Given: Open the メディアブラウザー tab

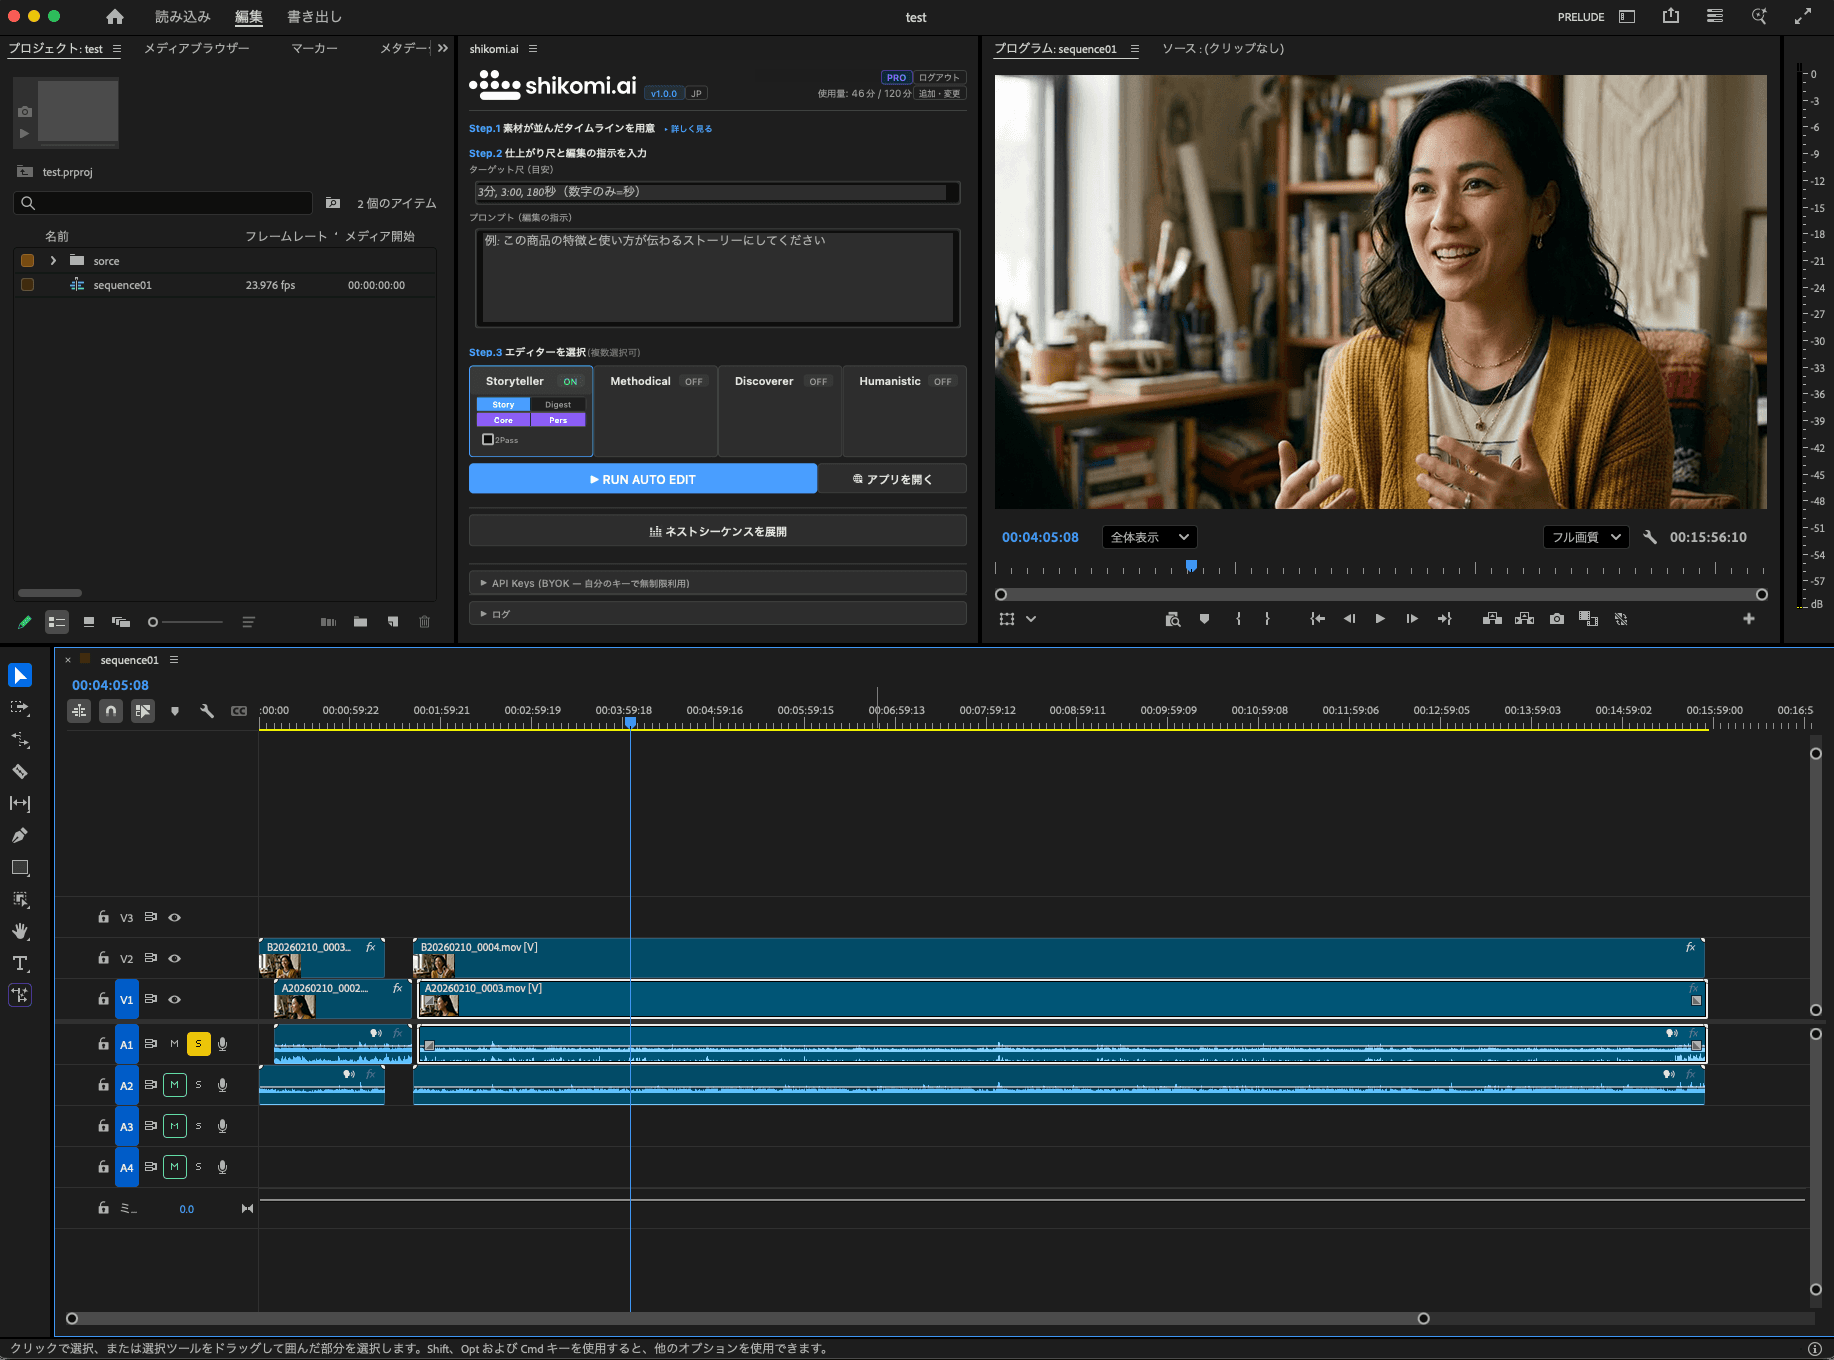Looking at the screenshot, I should (197, 48).
